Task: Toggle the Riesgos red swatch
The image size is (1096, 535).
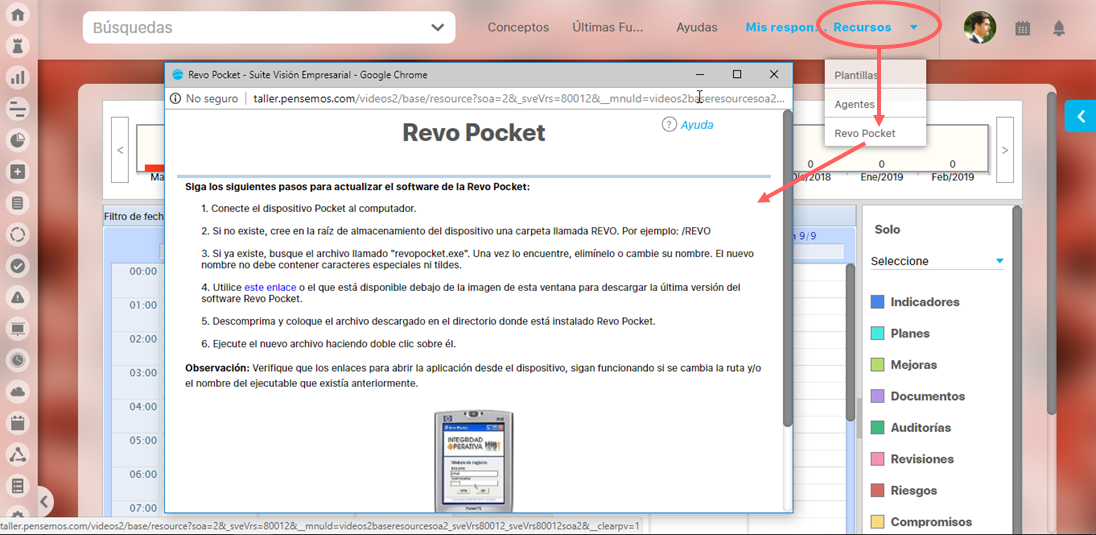Action: click(x=877, y=491)
